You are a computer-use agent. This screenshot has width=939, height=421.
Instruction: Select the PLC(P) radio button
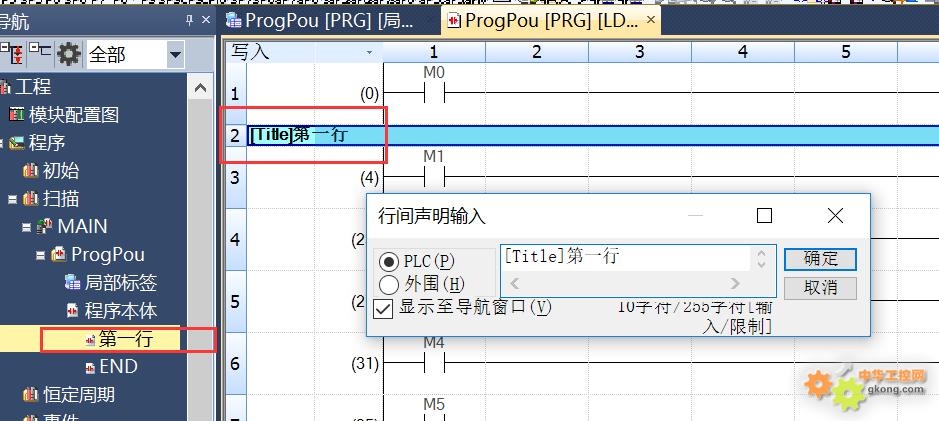389,262
